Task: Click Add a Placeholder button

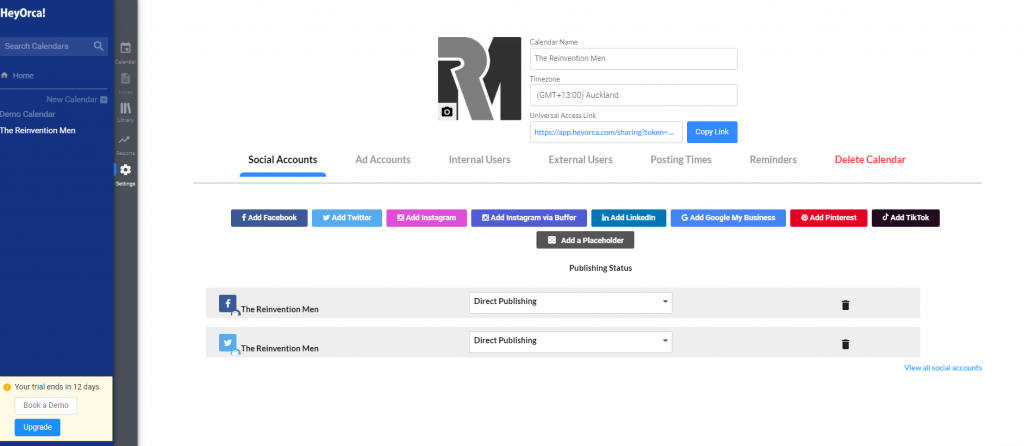Action: click(585, 240)
